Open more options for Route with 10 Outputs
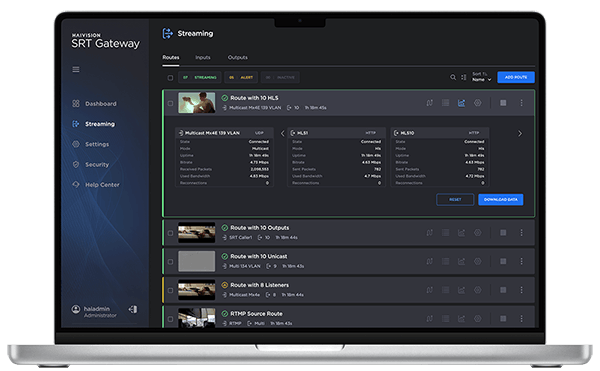The width and height of the screenshot is (600, 371). [521, 233]
